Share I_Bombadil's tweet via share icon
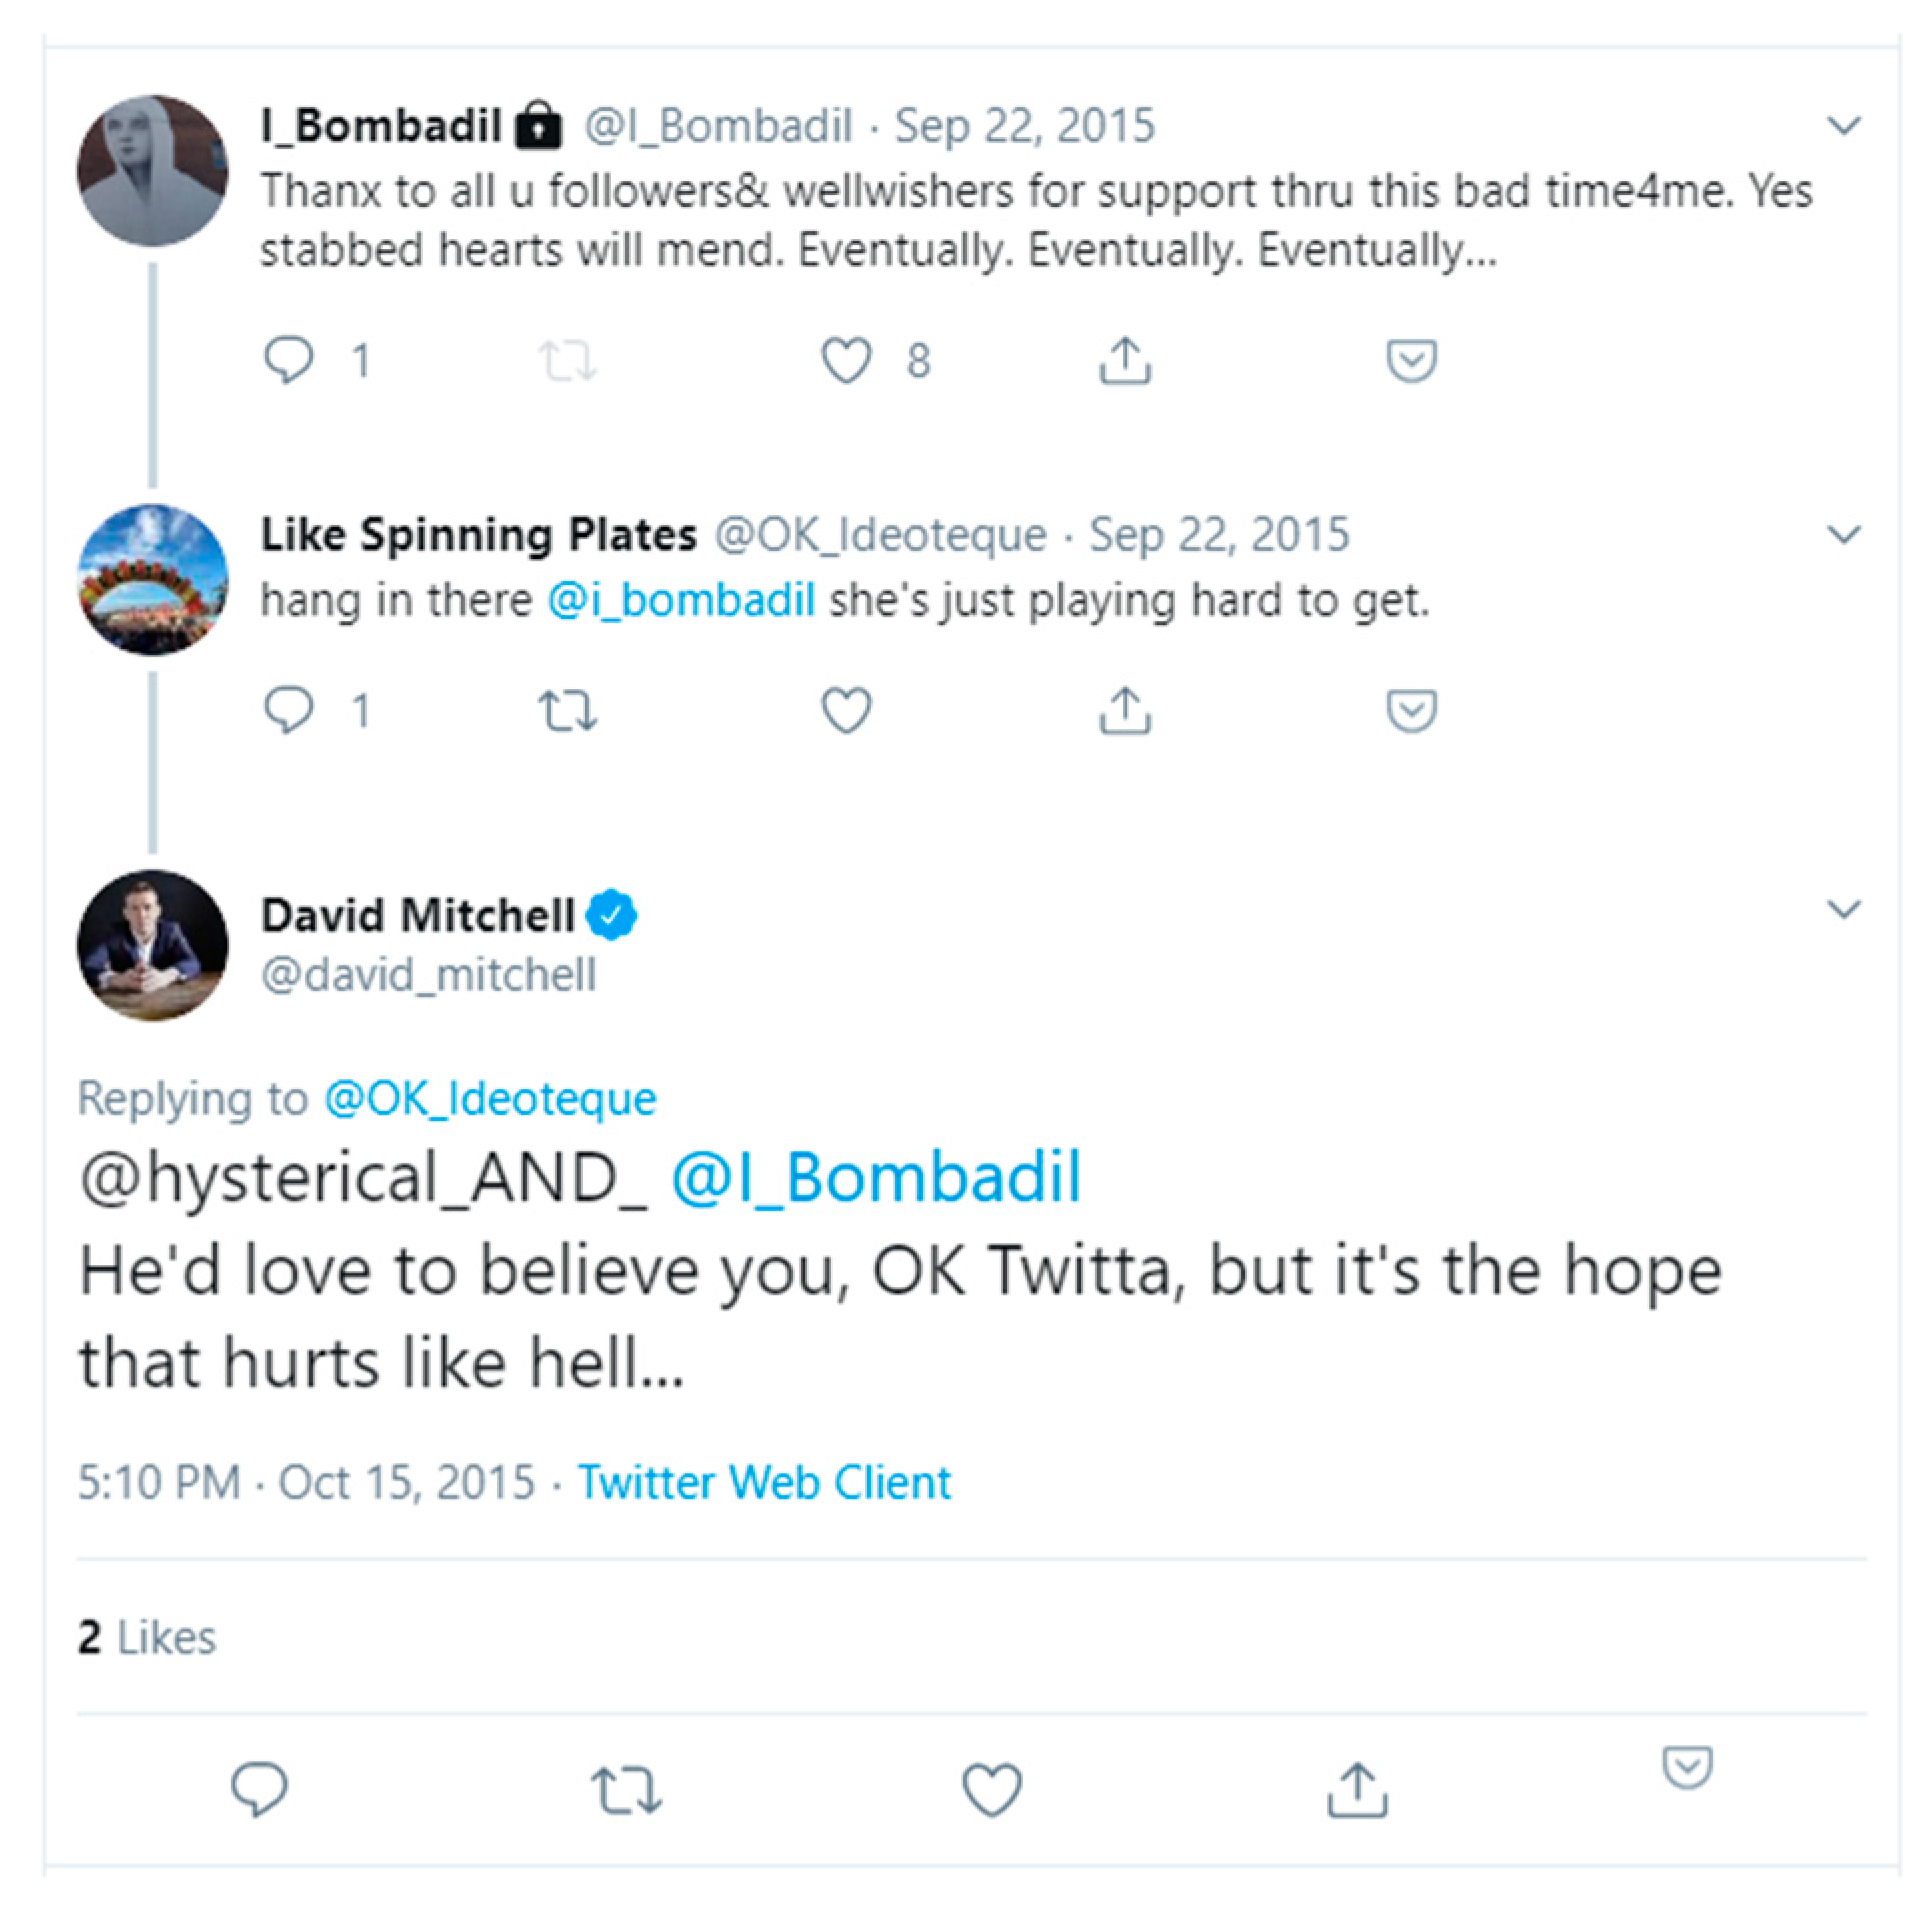The height and width of the screenshot is (1922, 1926). pyautogui.click(x=1125, y=360)
